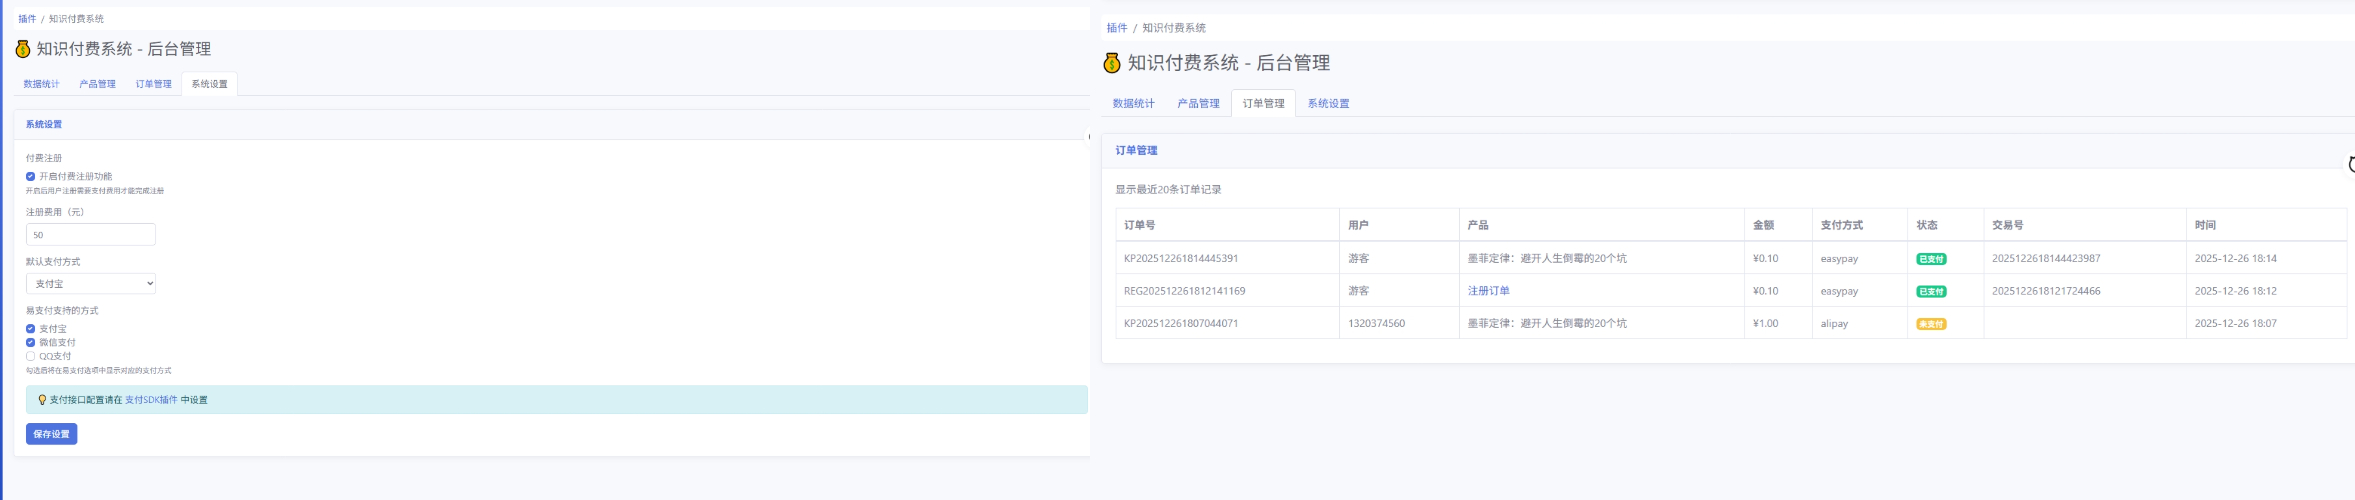This screenshot has width=2355, height=500.
Task: Open the 默认支付方式 dropdown
Action: [x=91, y=284]
